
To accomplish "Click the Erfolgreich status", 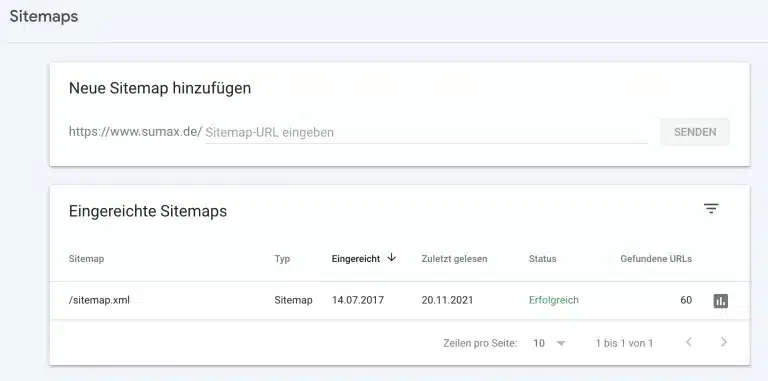I will [x=553, y=300].
